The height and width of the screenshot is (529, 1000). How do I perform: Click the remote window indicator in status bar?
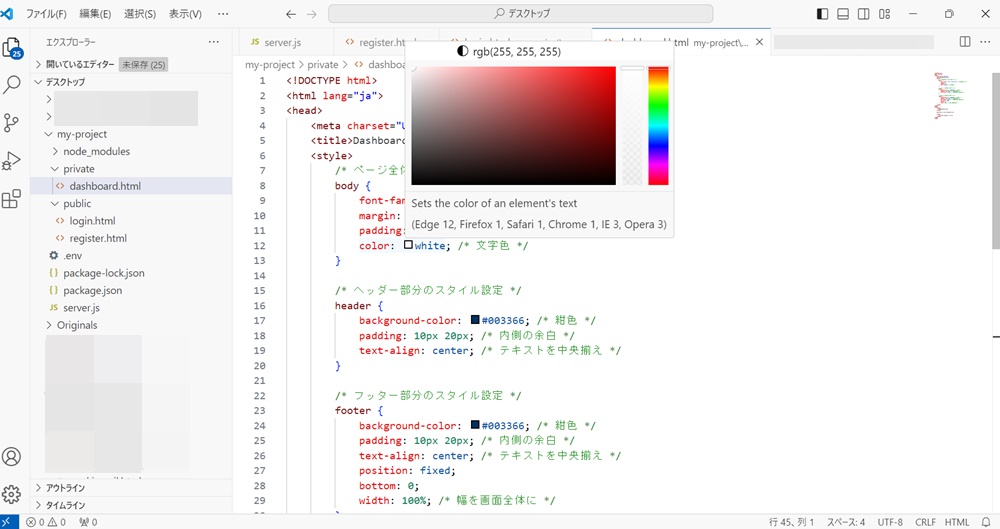click(x=9, y=522)
